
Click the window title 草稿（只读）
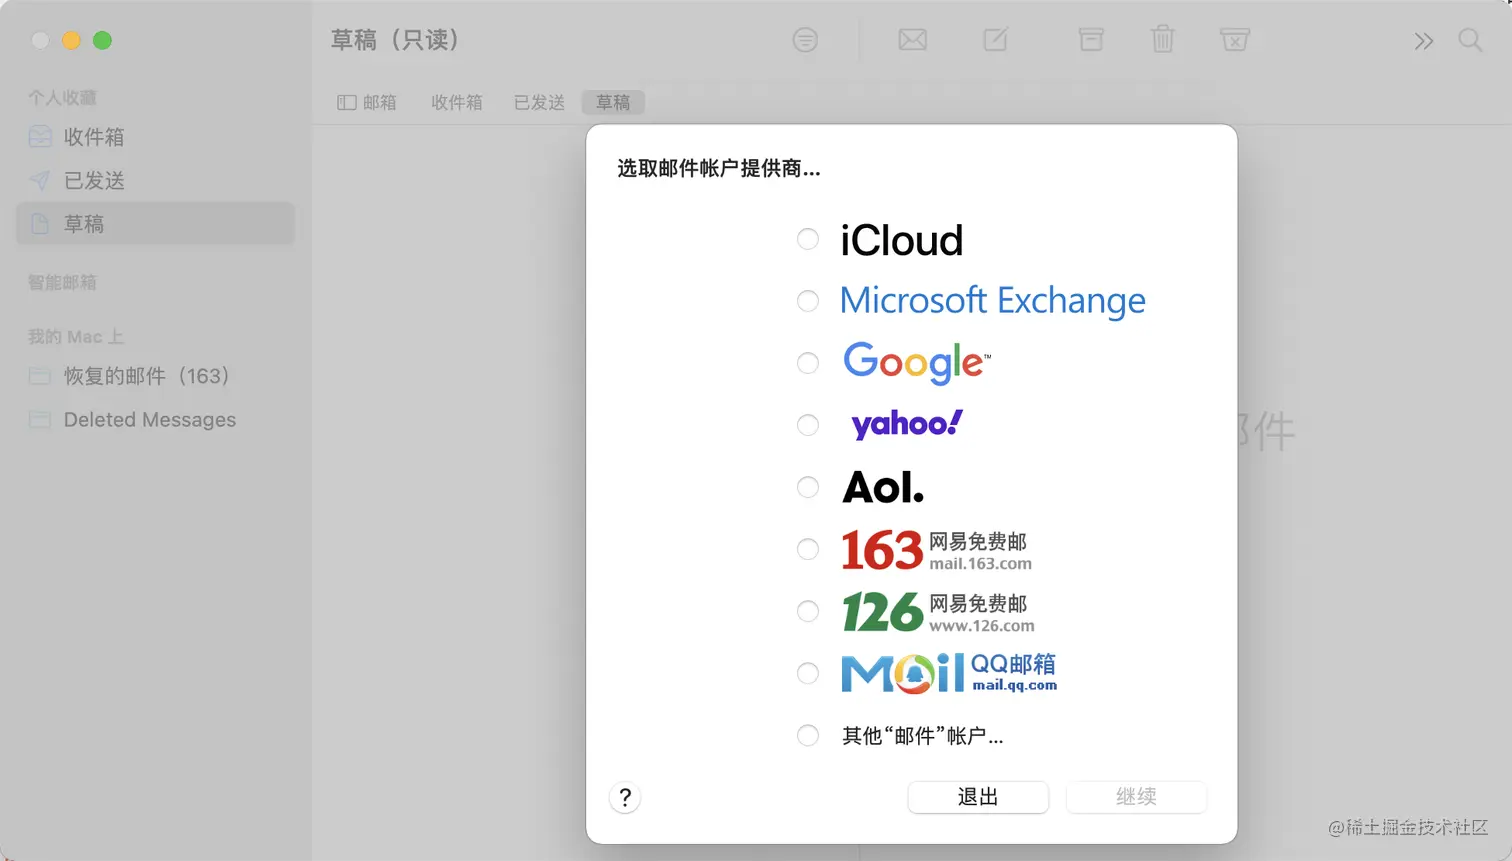click(x=396, y=40)
